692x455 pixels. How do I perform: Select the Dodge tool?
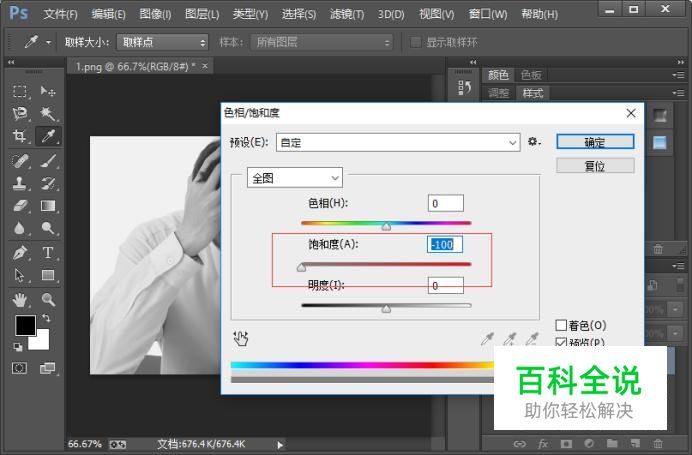click(48, 228)
